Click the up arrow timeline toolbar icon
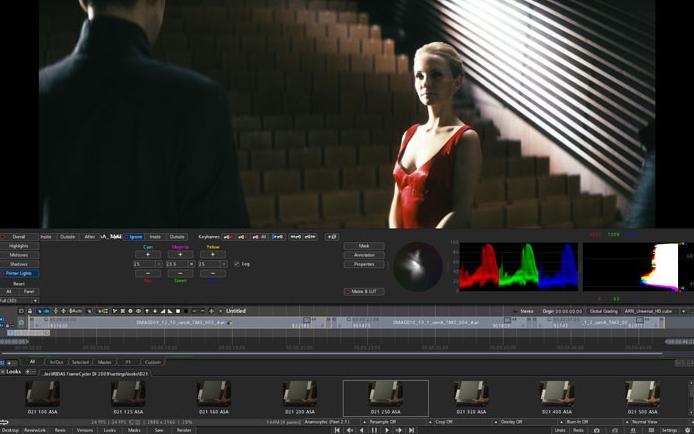The height and width of the screenshot is (434, 694). tap(147, 311)
